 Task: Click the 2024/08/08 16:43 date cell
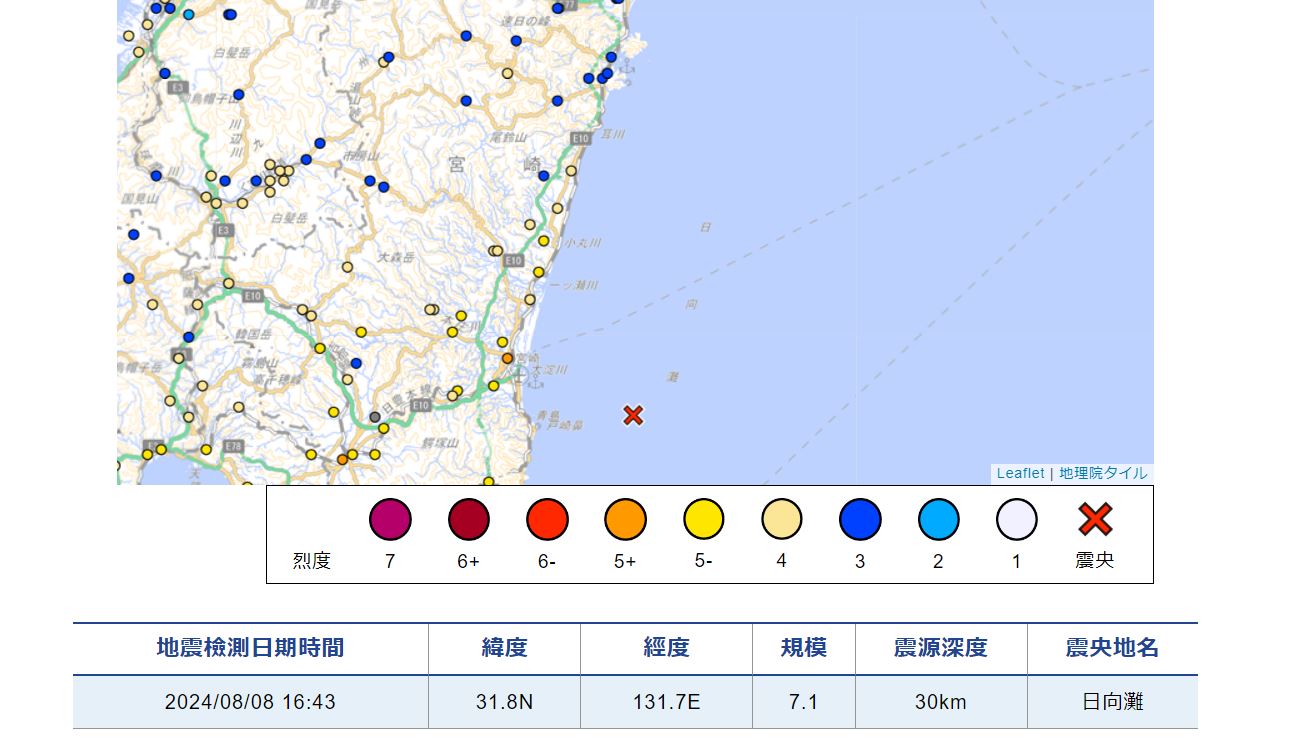(250, 702)
